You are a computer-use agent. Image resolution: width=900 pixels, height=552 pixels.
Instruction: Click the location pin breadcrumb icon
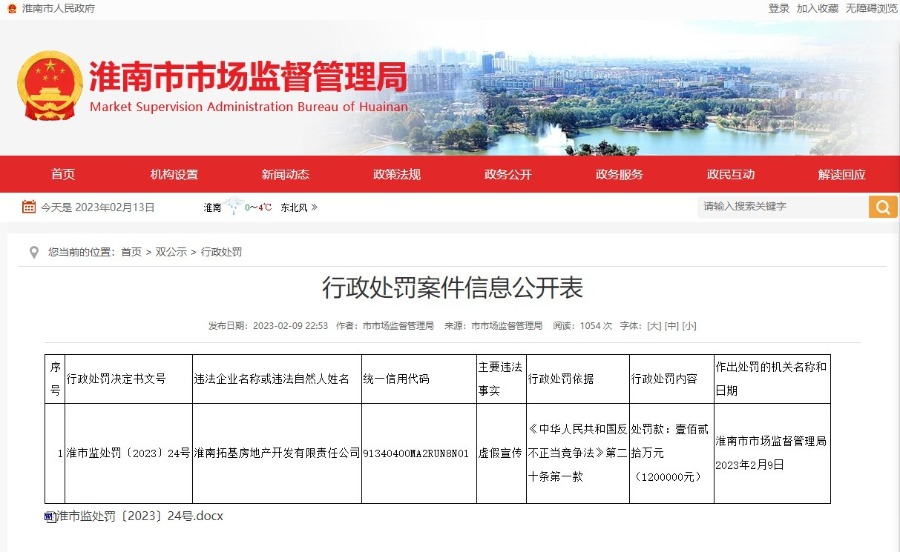(34, 252)
